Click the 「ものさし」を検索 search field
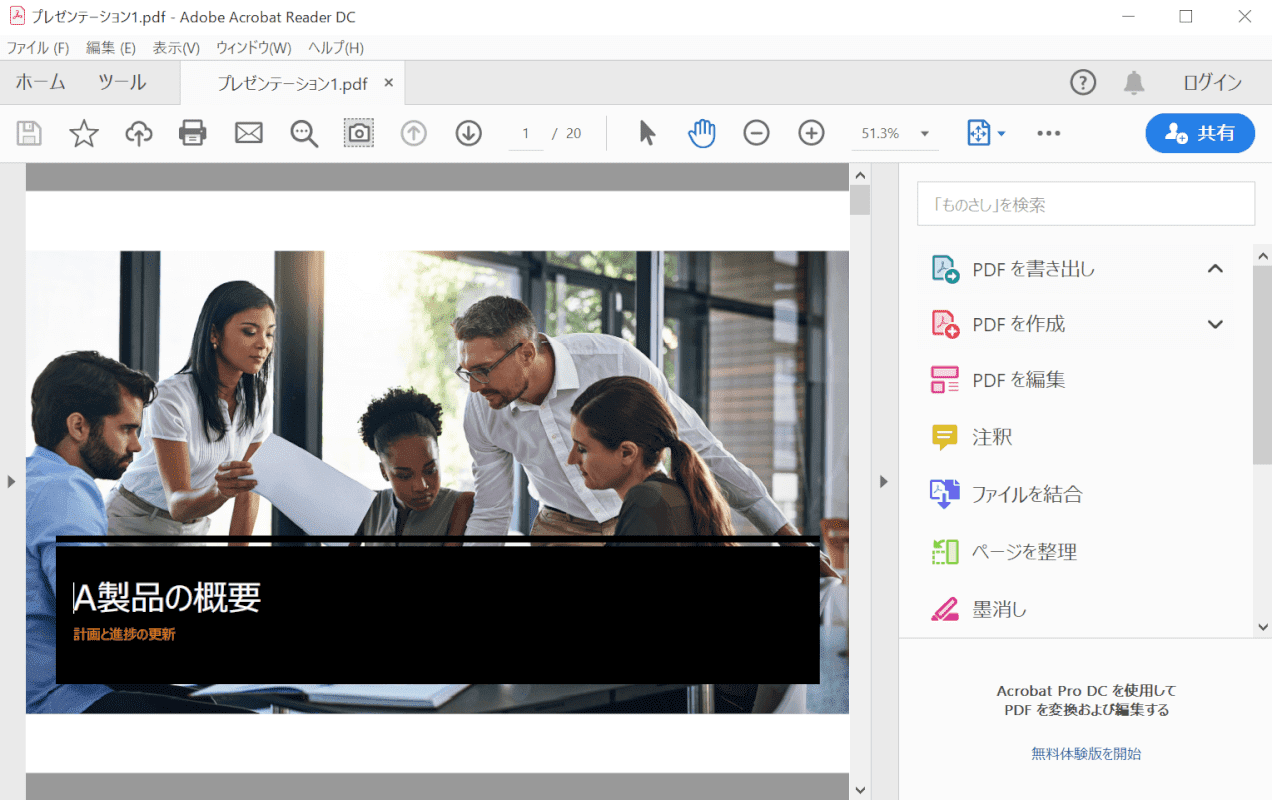1272x800 pixels. [x=1086, y=204]
